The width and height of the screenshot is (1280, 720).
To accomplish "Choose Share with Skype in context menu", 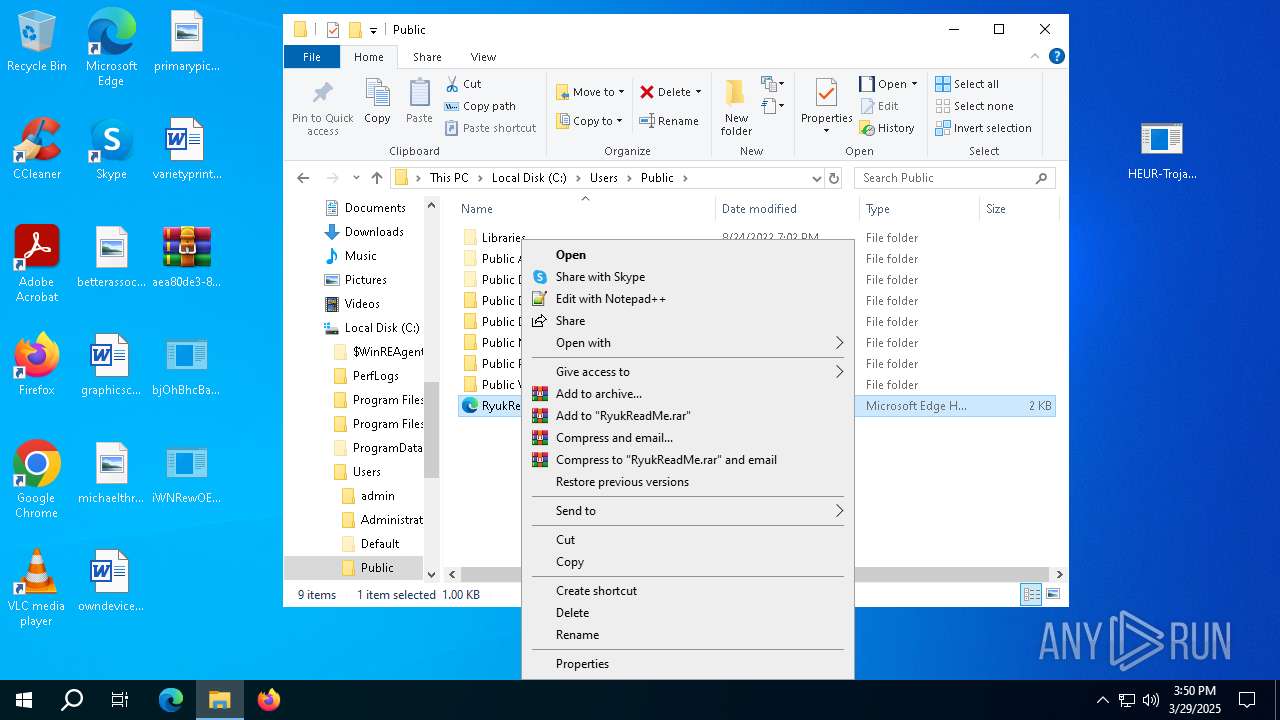I will pyautogui.click(x=688, y=277).
